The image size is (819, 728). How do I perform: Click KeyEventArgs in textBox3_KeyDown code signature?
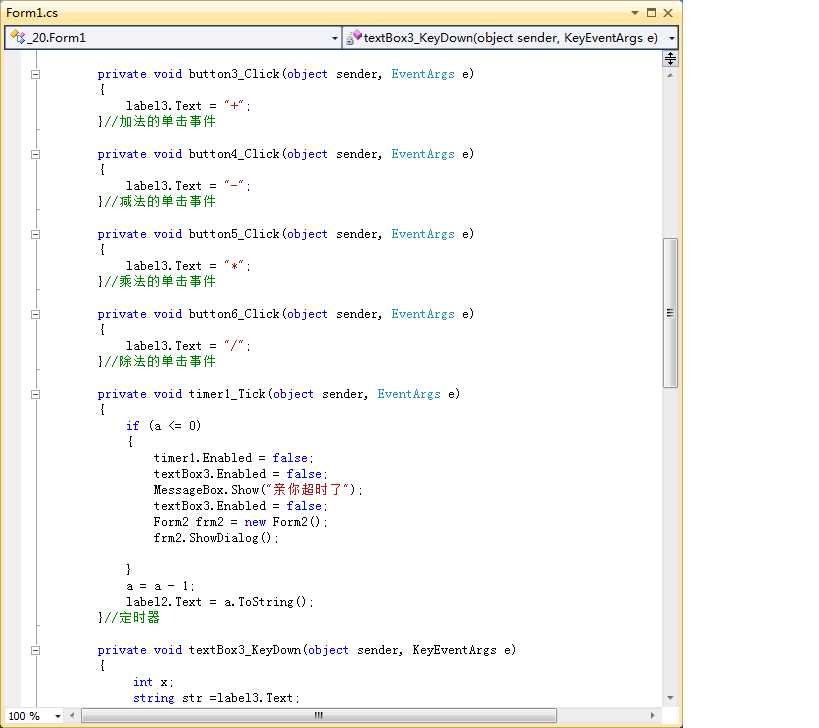(454, 650)
